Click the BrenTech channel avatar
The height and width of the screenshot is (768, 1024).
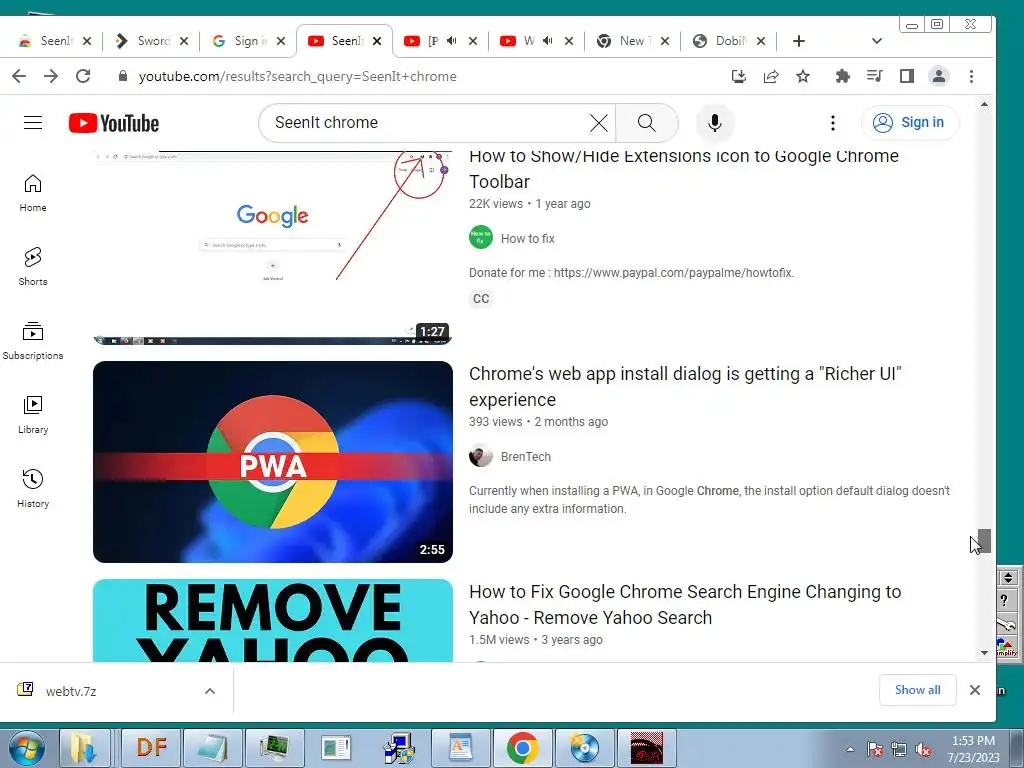point(481,456)
